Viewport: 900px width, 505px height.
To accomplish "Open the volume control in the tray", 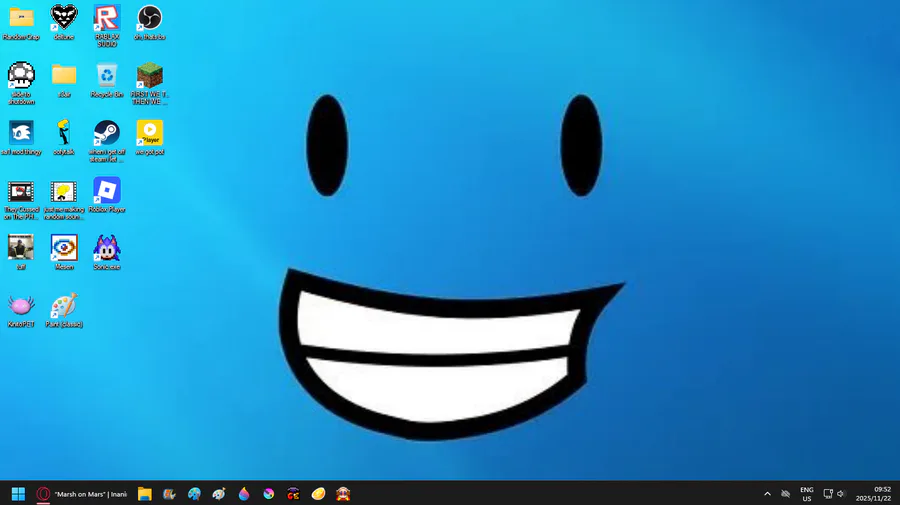I will point(841,494).
